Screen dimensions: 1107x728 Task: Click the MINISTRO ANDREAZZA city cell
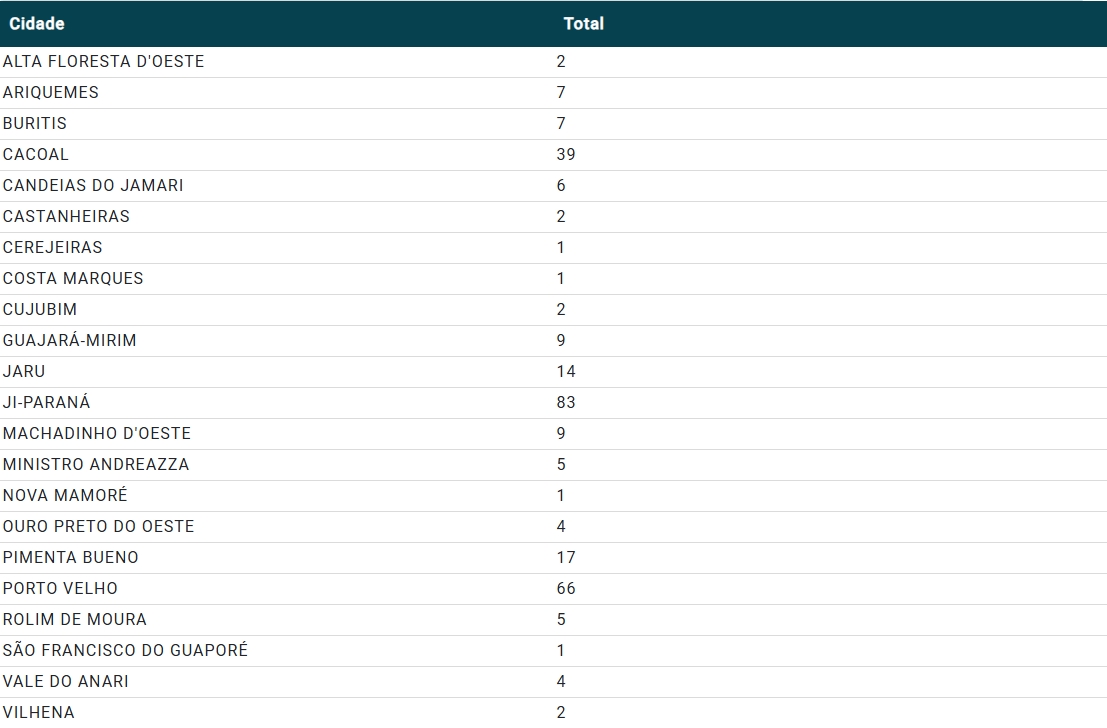pos(96,465)
